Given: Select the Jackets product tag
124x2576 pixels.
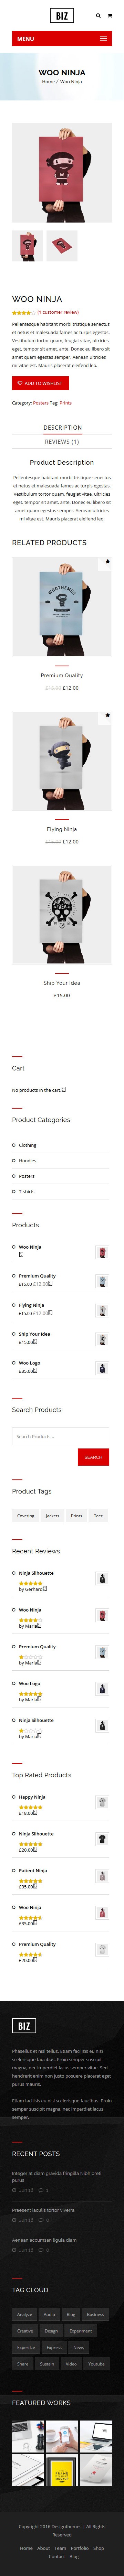Looking at the screenshot, I should pos(52,1515).
